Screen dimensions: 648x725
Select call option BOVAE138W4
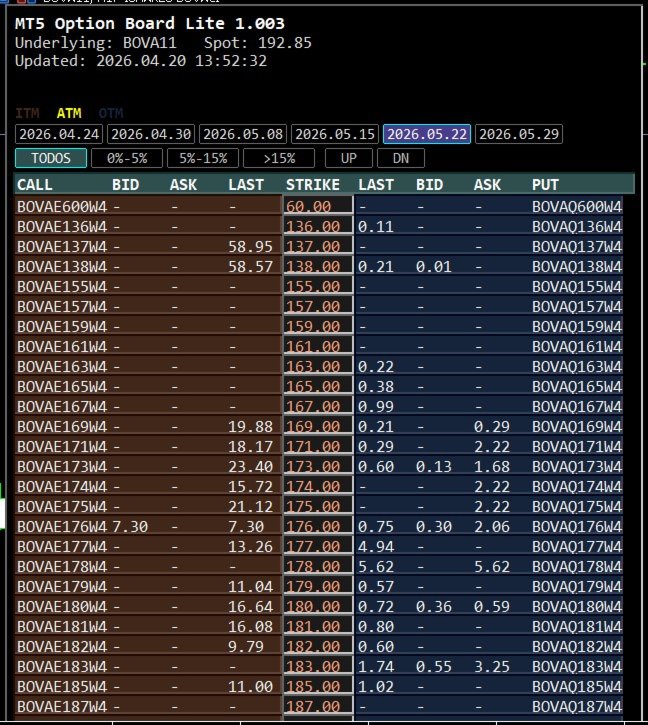(62, 266)
